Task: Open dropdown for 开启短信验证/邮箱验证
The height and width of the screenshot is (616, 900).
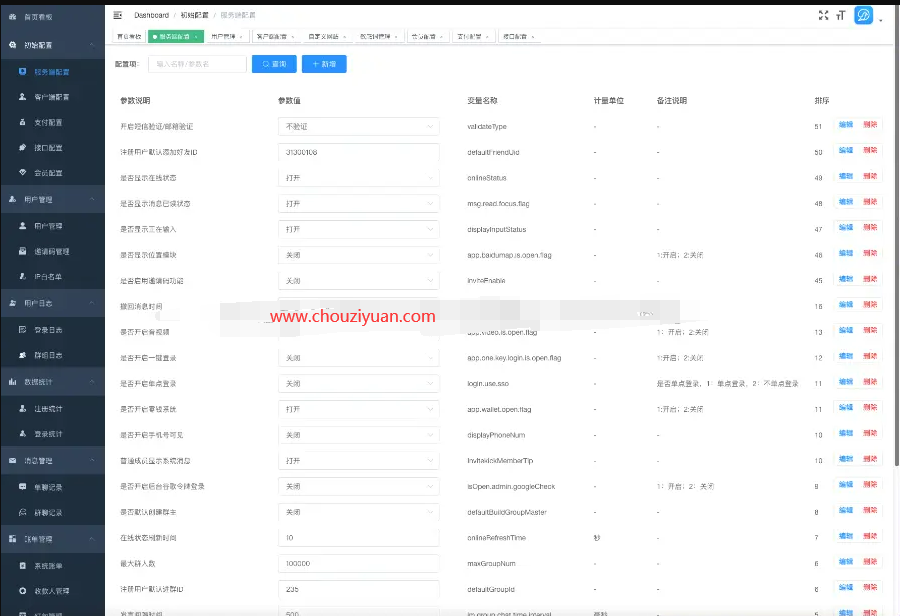Action: click(x=358, y=127)
